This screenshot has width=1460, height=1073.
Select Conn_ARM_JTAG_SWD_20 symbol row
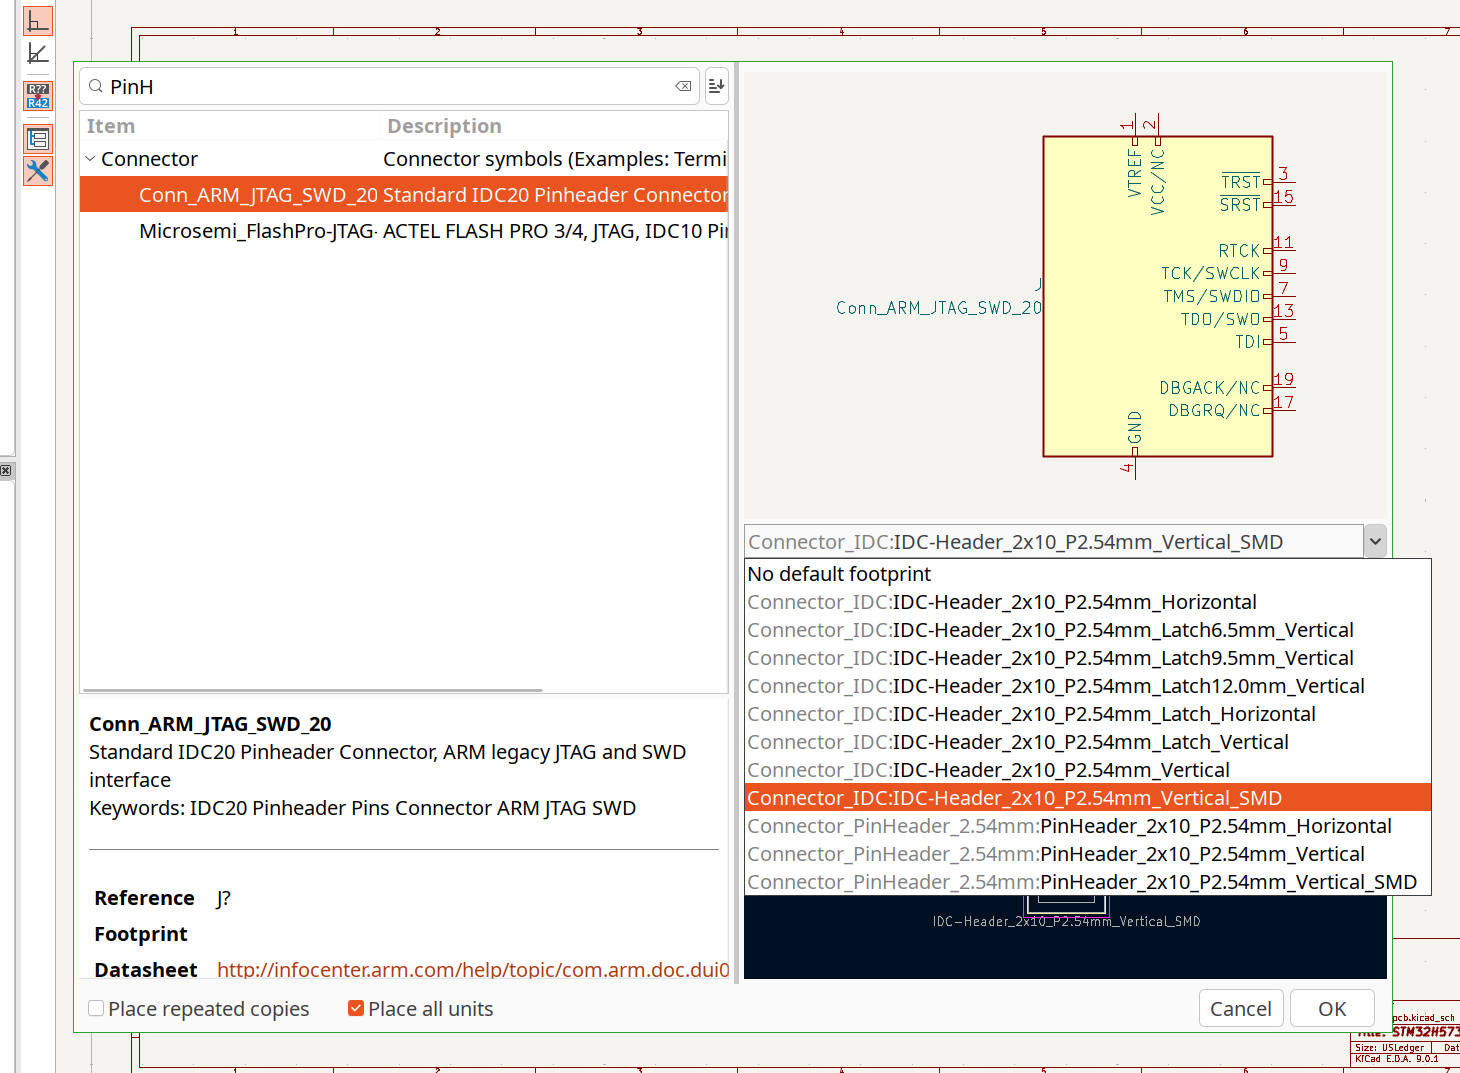point(404,195)
